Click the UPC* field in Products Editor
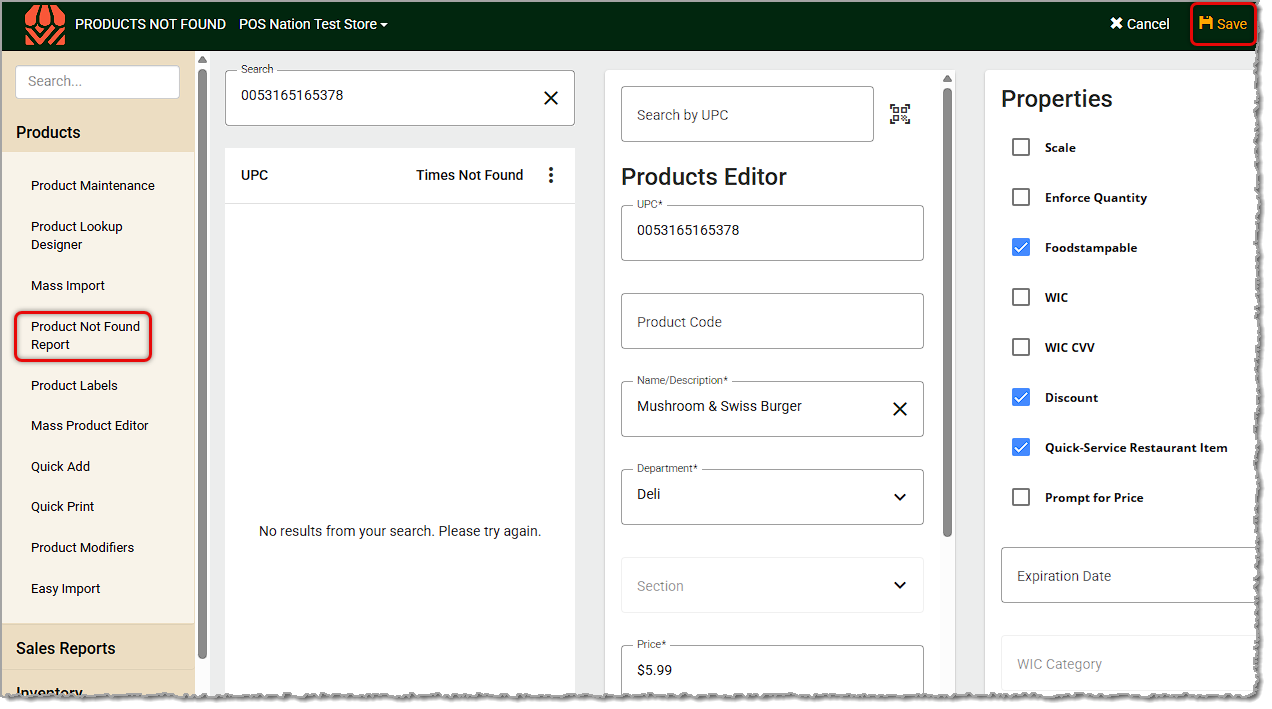This screenshot has height=709, width=1272. pos(772,233)
